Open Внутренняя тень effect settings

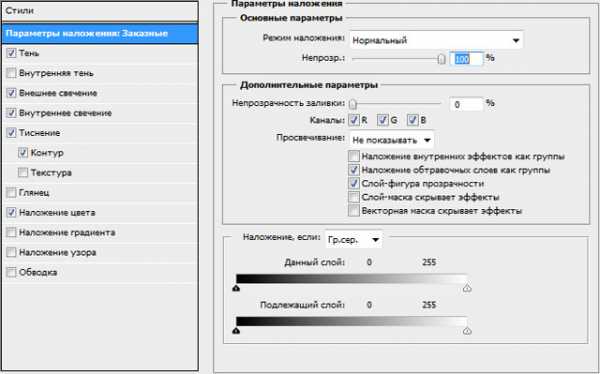point(56,73)
